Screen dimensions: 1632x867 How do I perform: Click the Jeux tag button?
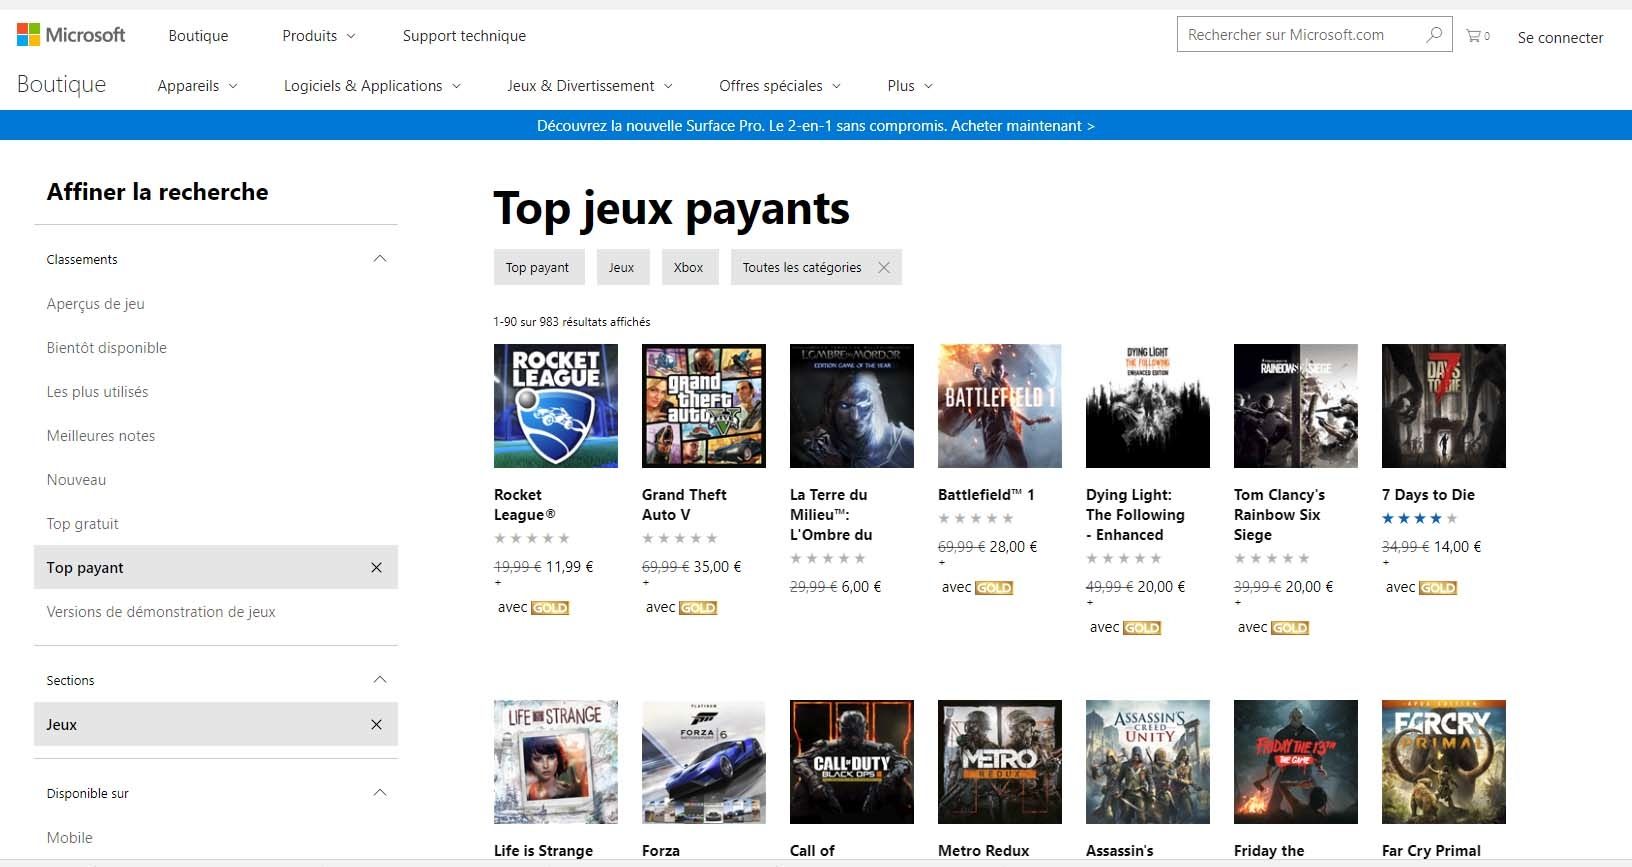coord(621,267)
